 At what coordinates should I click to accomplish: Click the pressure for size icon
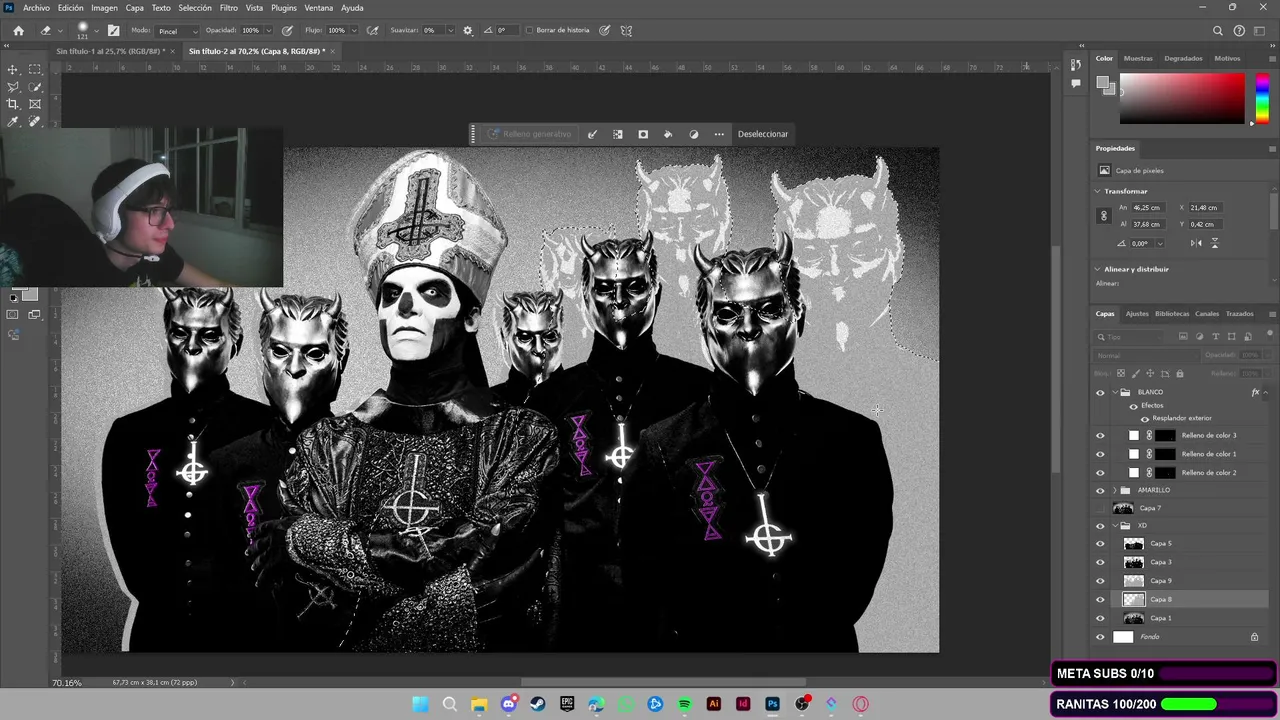click(604, 30)
